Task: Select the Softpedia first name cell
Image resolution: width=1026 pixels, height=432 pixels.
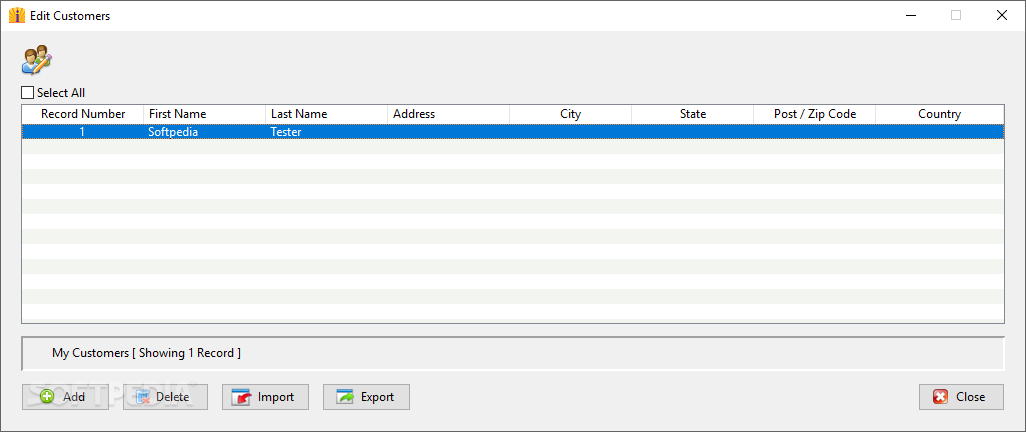Action: point(205,132)
